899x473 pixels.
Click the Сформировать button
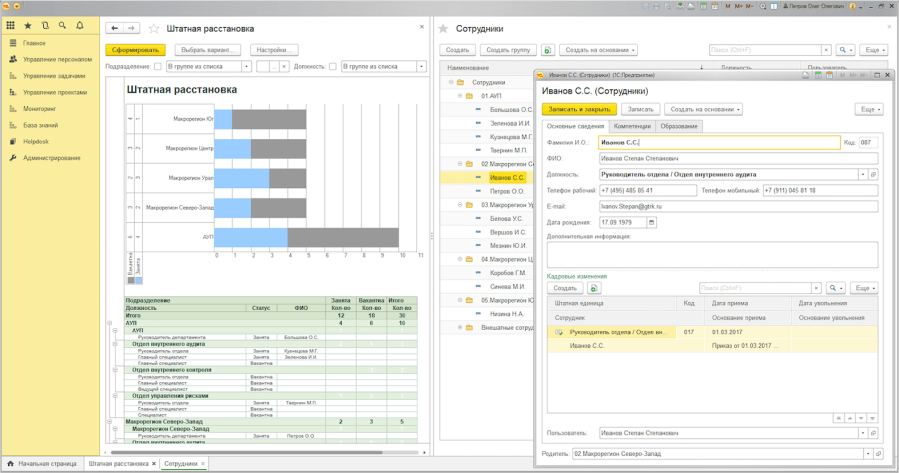[136, 49]
